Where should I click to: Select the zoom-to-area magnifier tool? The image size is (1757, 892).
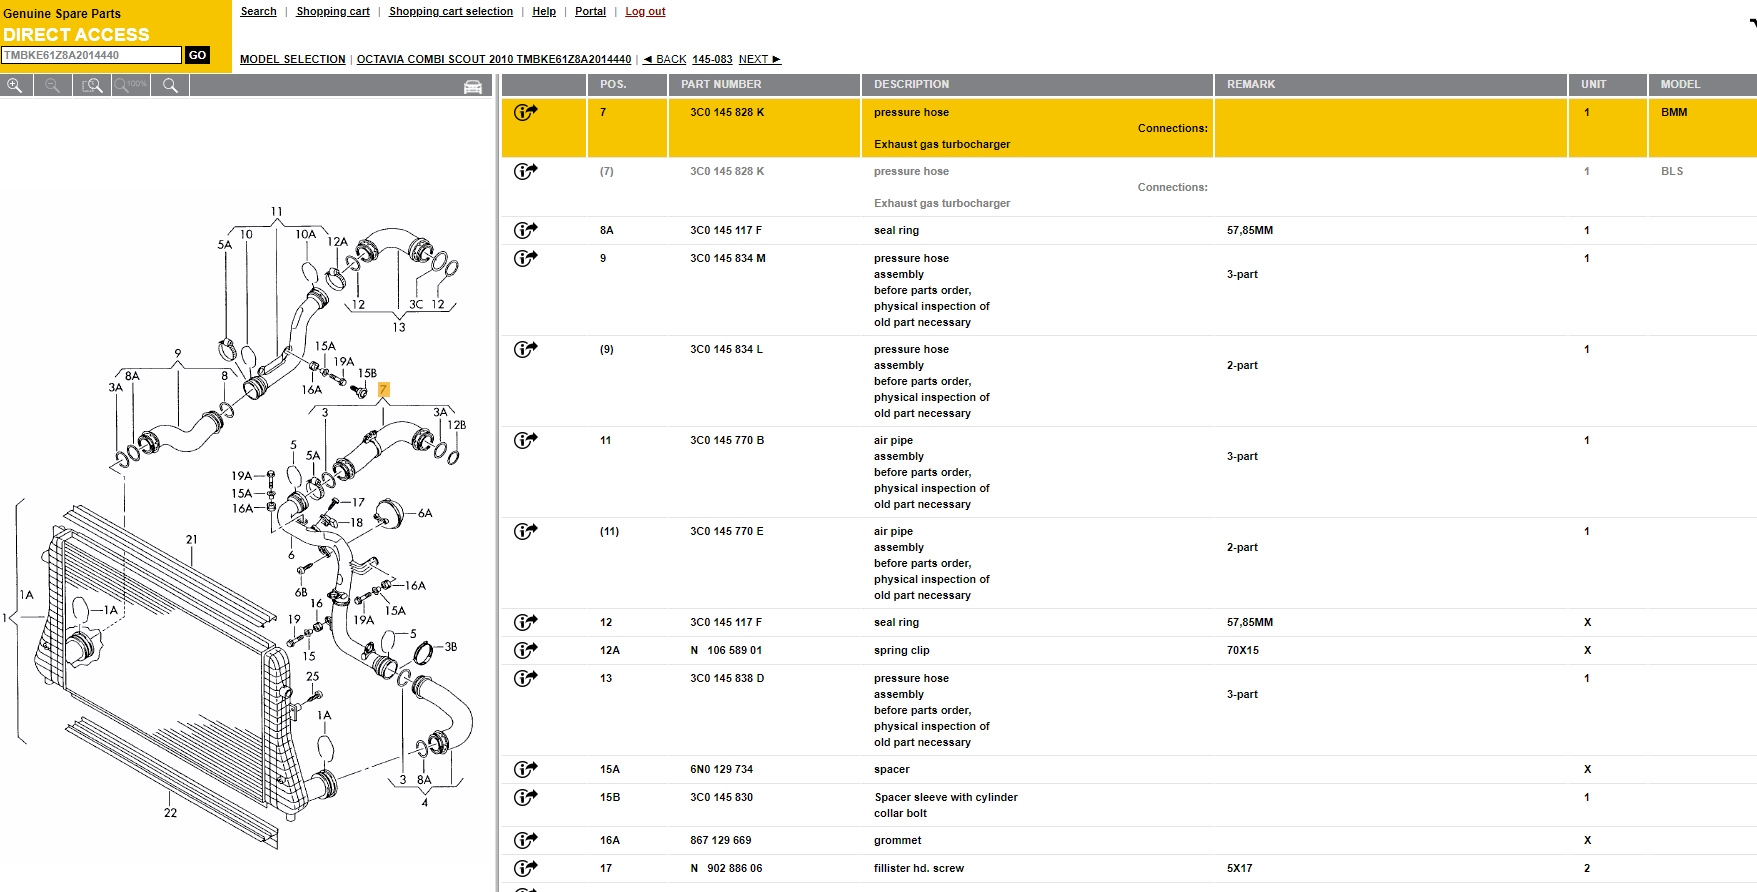[x=92, y=86]
